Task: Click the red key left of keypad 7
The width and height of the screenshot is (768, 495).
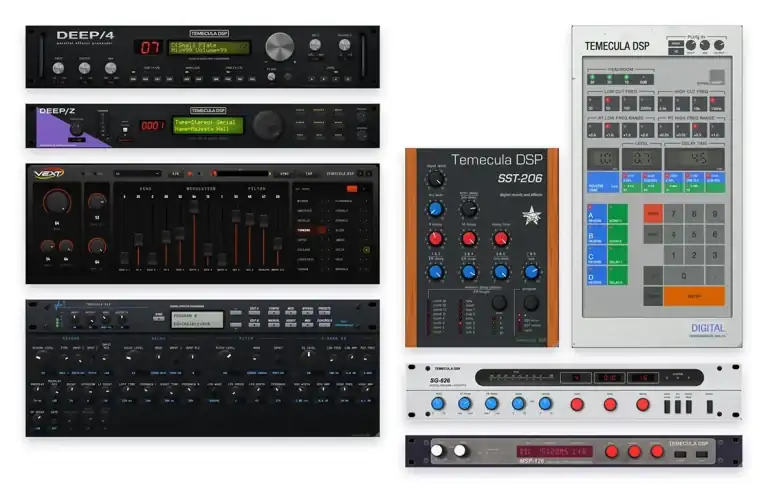Action: [653, 214]
